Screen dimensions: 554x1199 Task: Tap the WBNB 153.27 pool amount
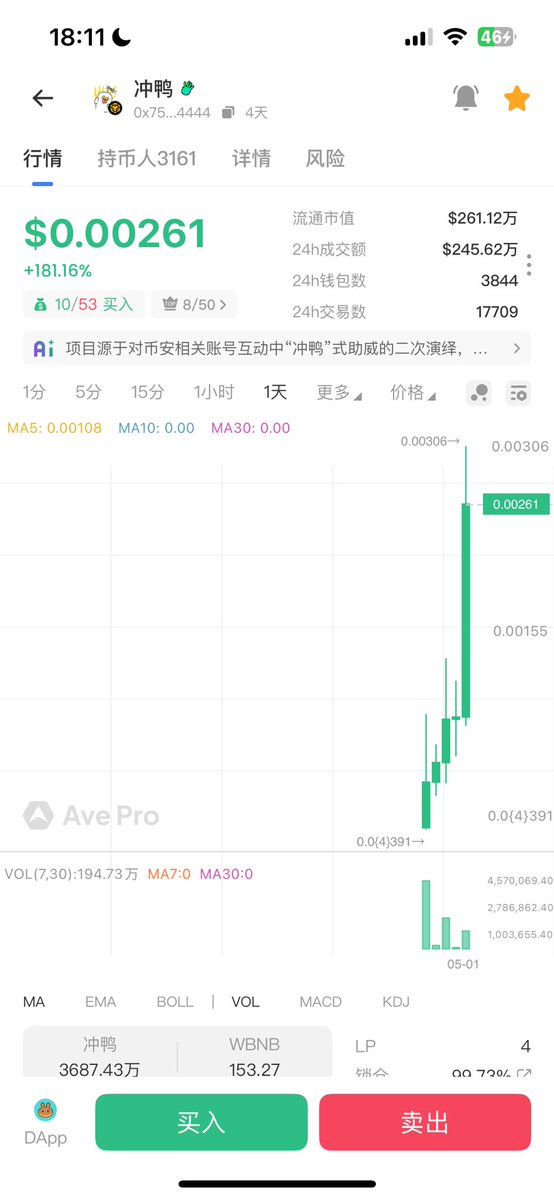click(255, 1057)
